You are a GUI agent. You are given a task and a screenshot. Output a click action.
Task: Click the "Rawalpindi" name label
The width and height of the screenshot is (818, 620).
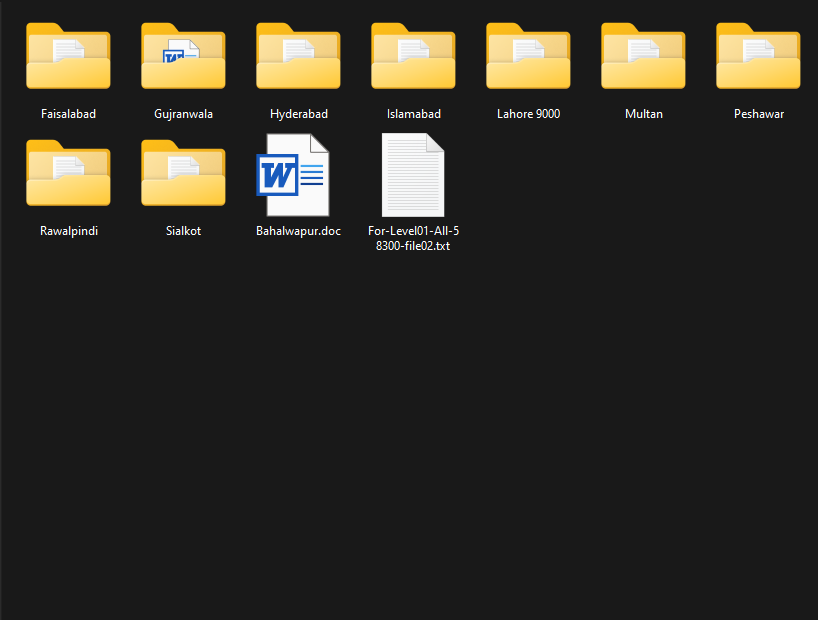coord(68,231)
